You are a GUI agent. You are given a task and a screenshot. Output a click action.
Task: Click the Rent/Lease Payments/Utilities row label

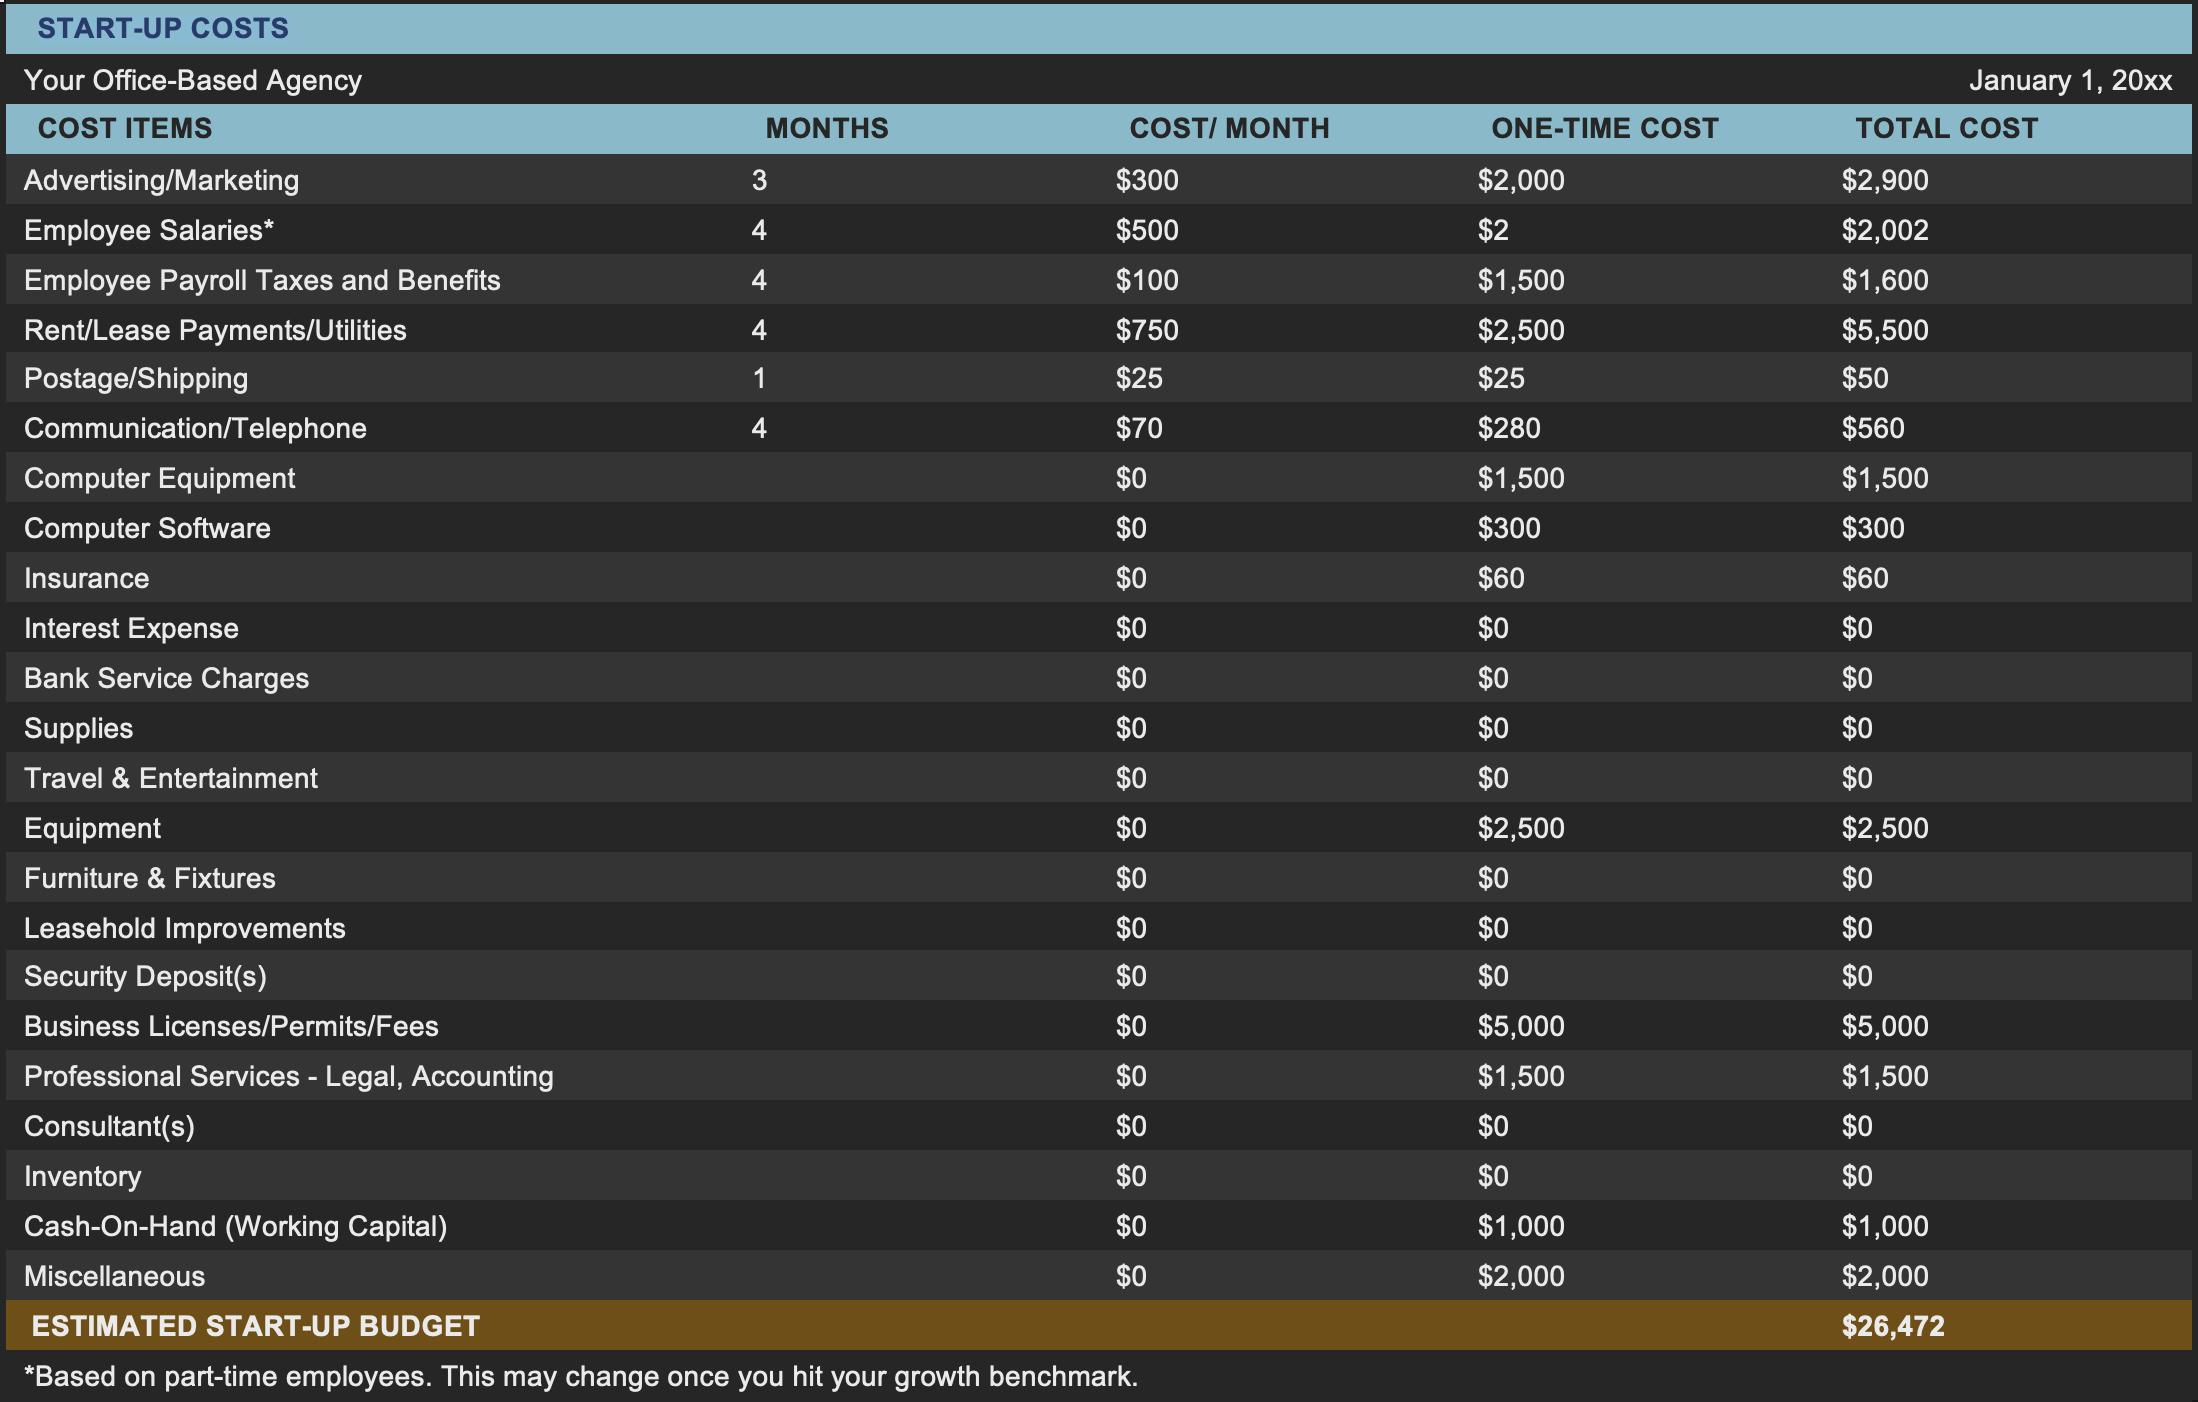(215, 330)
